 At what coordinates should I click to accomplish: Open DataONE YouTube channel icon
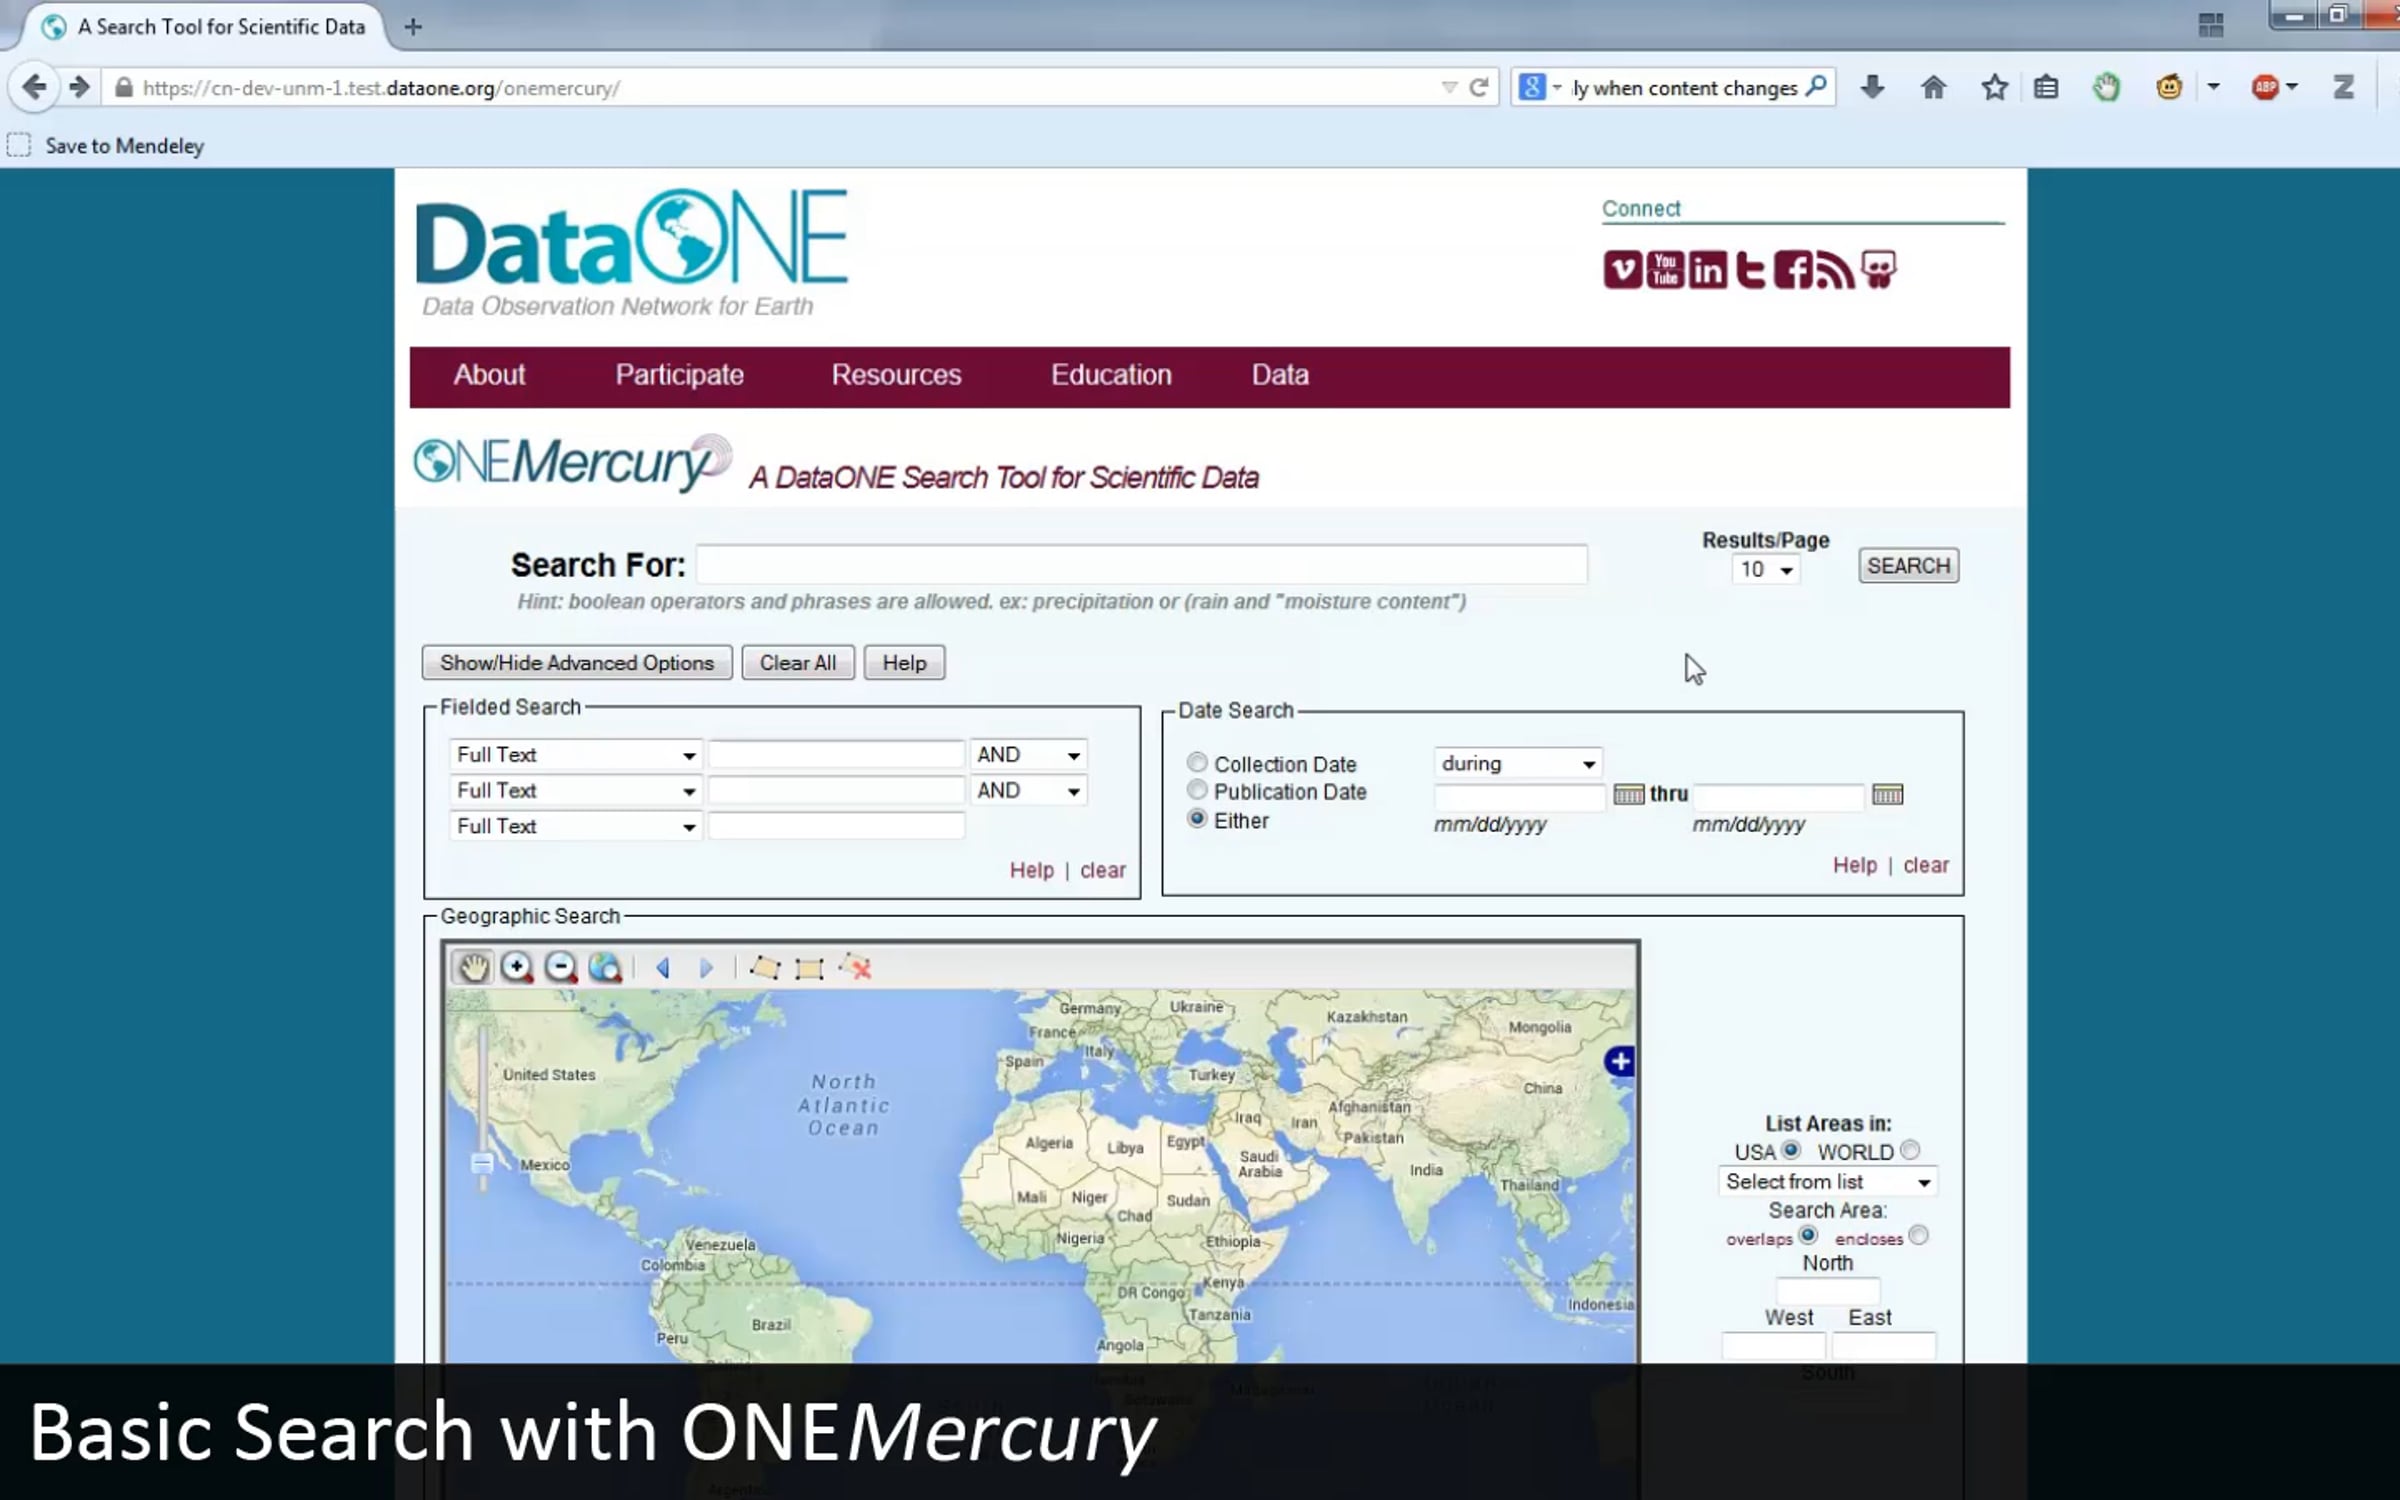pos(1665,270)
